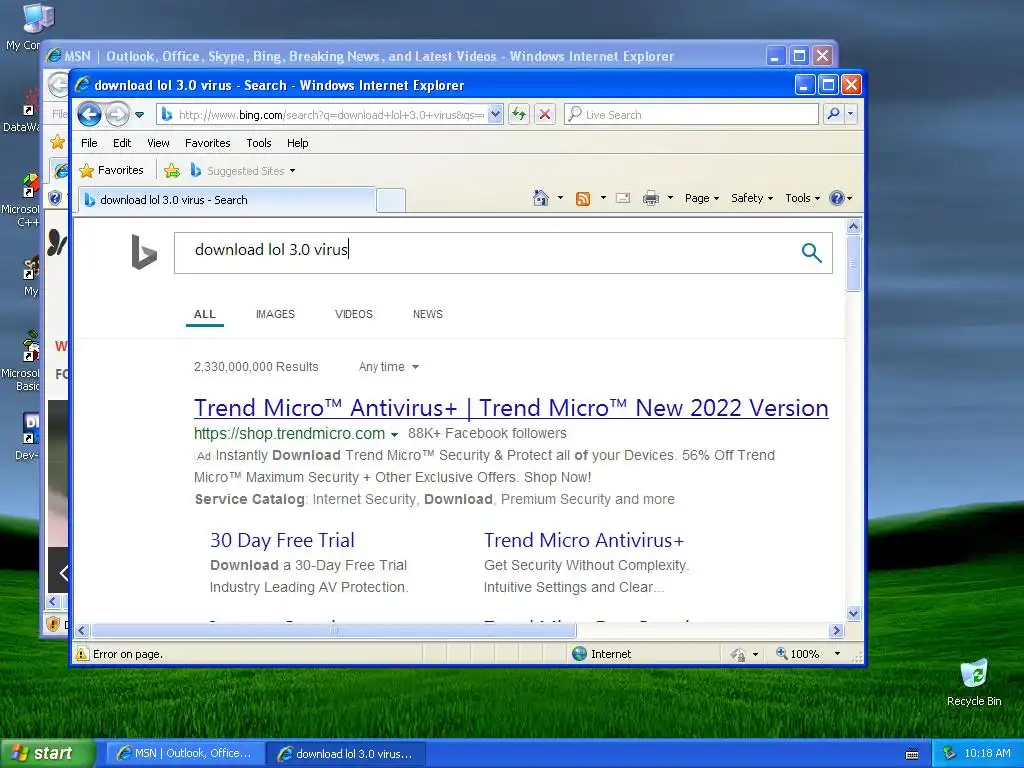Open the Safety command menu
The height and width of the screenshot is (768, 1024).
pos(752,198)
